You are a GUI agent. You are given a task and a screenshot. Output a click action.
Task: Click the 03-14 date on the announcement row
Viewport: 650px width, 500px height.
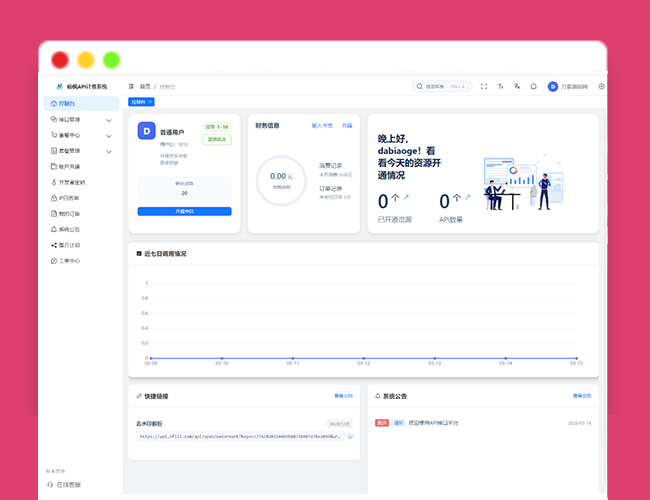click(x=580, y=423)
